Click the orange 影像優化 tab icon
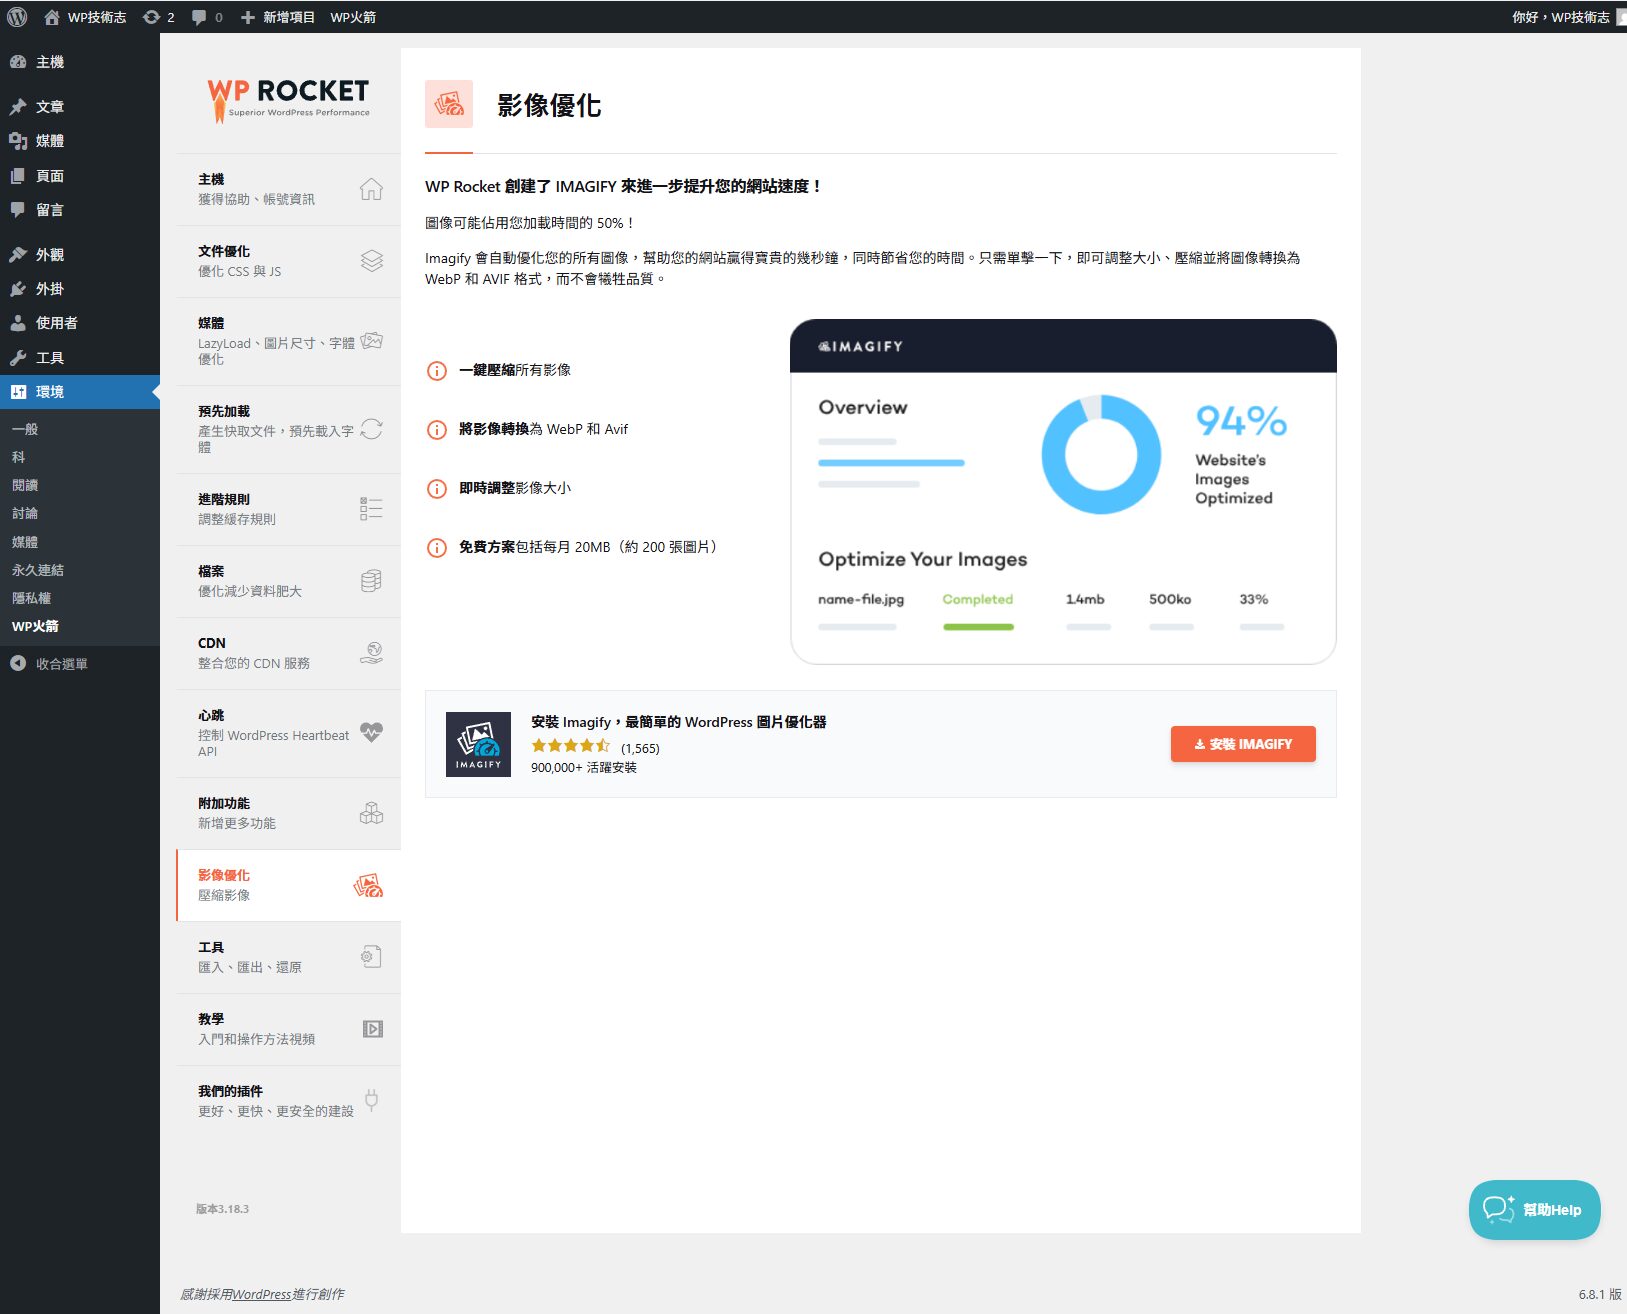This screenshot has height=1314, width=1627. (368, 885)
